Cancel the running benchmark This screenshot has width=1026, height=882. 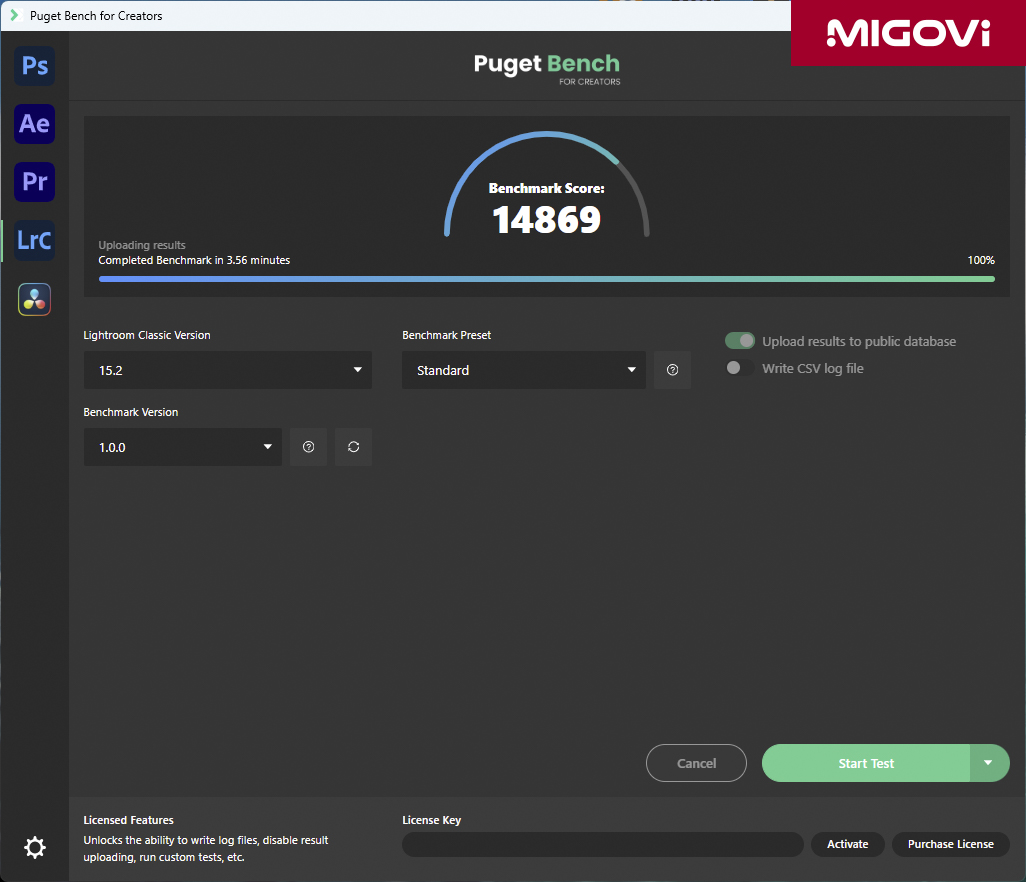[696, 763]
